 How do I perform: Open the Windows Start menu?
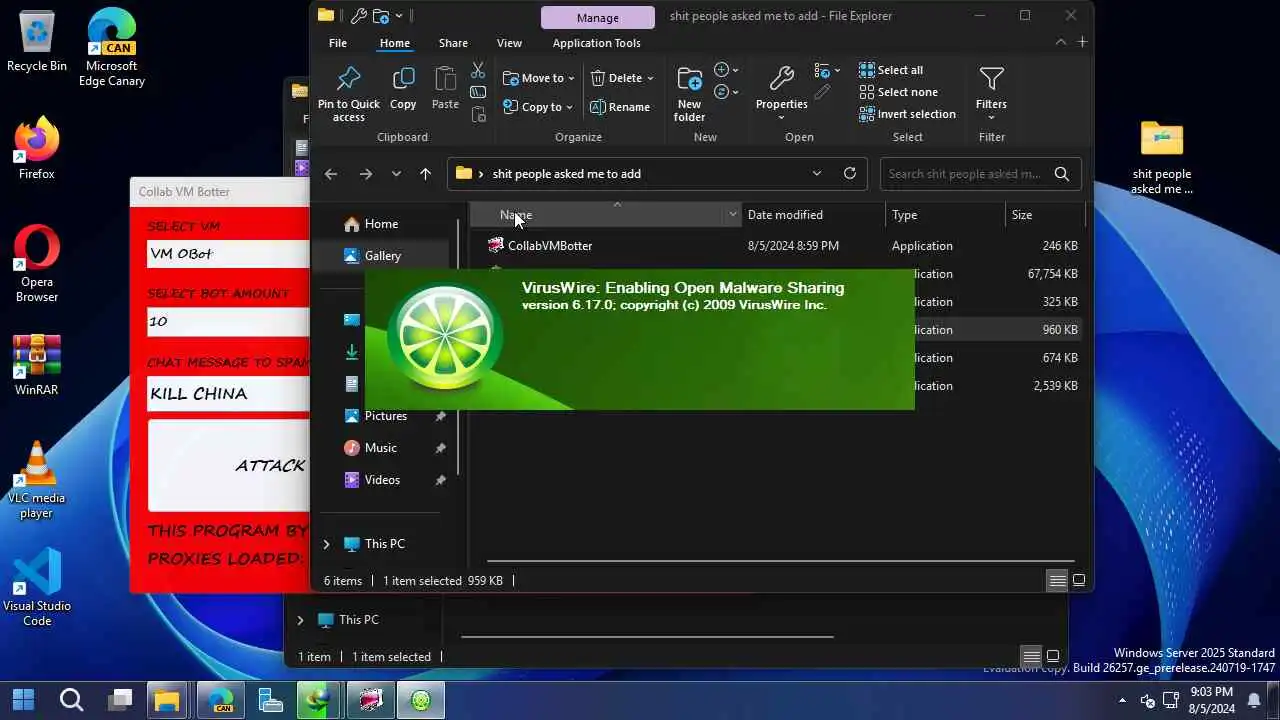[23, 700]
